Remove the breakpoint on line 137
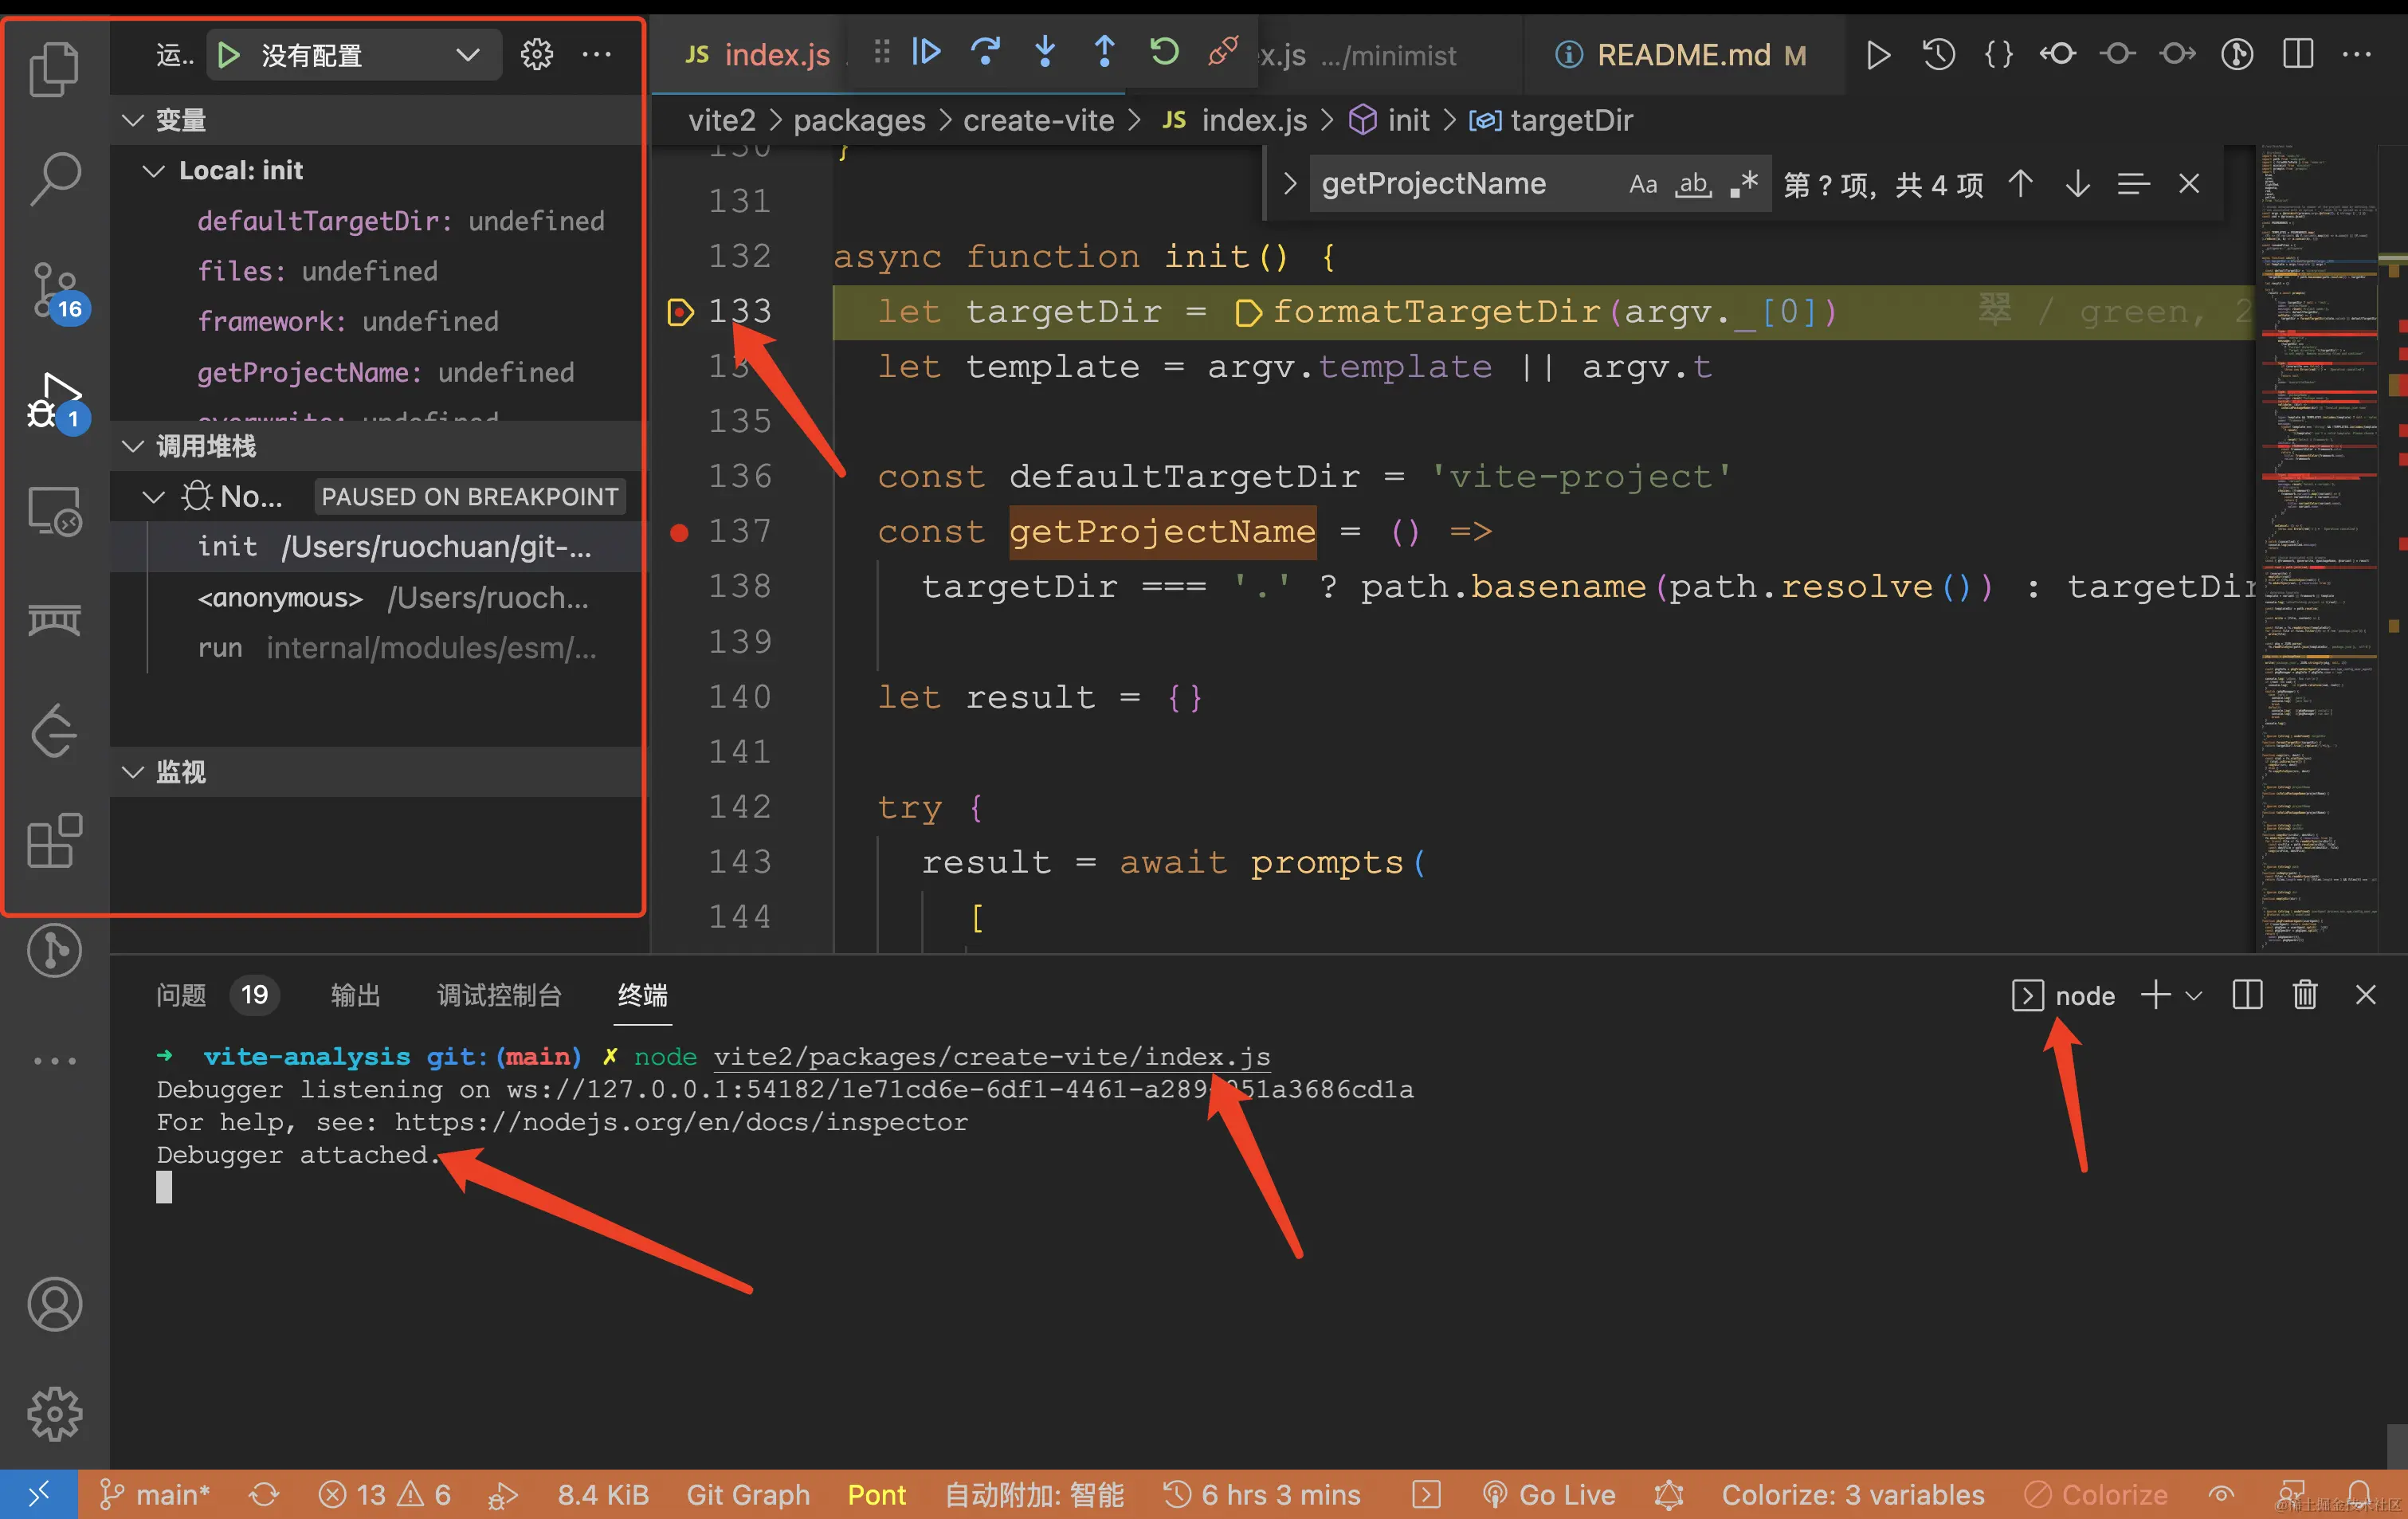This screenshot has height=1519, width=2408. [x=679, y=532]
